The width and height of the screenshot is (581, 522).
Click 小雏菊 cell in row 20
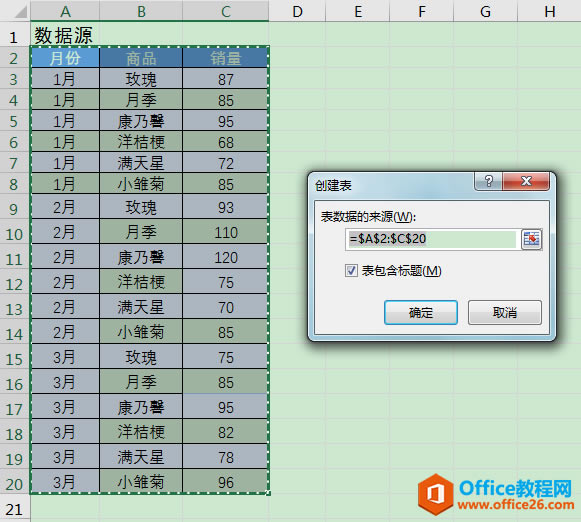click(141, 482)
